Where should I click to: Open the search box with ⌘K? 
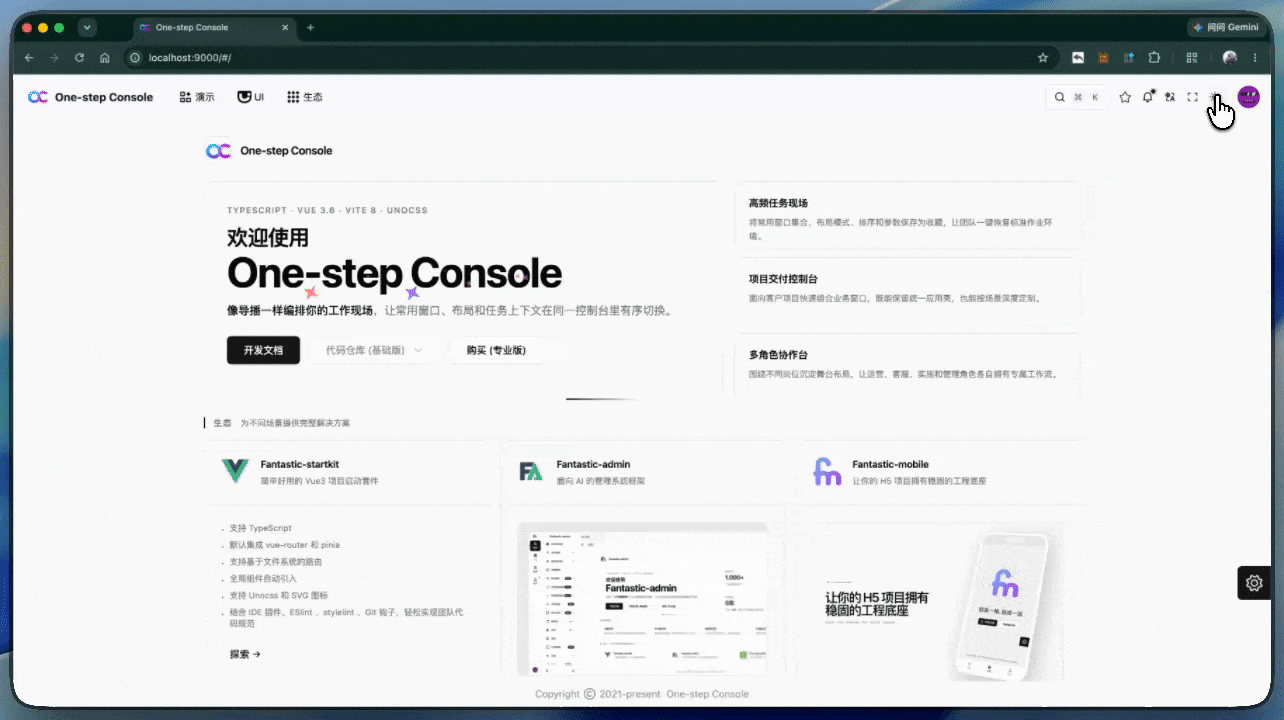click(1076, 97)
